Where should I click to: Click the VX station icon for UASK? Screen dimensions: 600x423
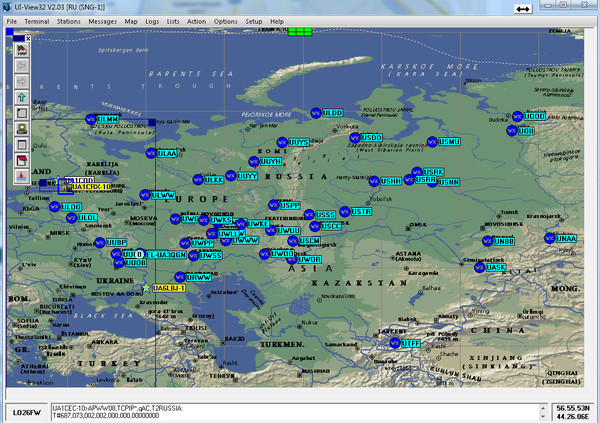479,267
